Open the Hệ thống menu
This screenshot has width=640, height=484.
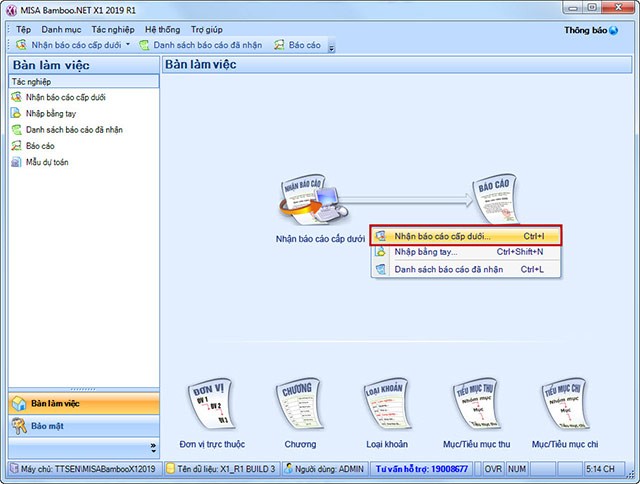163,30
